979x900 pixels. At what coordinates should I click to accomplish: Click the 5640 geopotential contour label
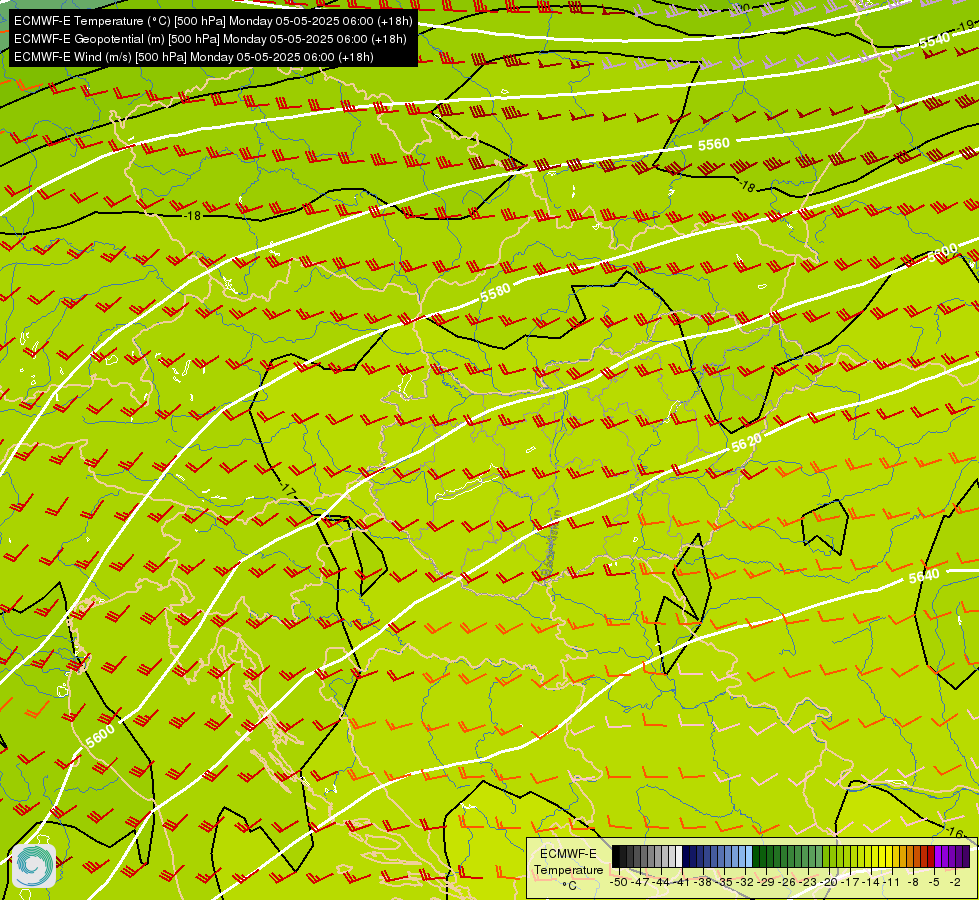(923, 576)
